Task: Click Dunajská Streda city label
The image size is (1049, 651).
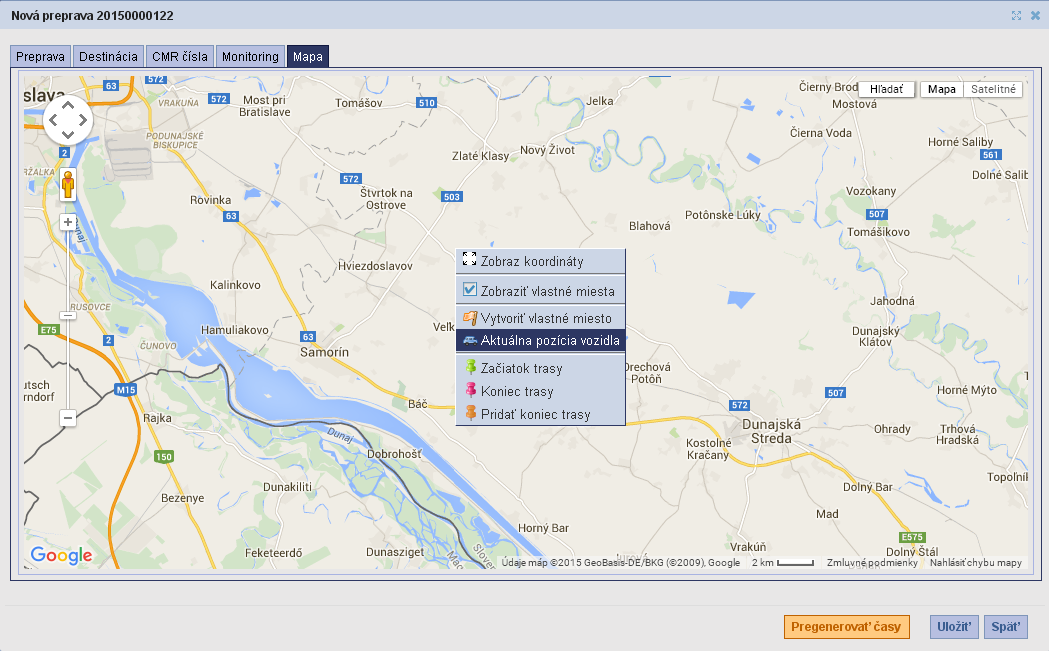Action: 771,432
